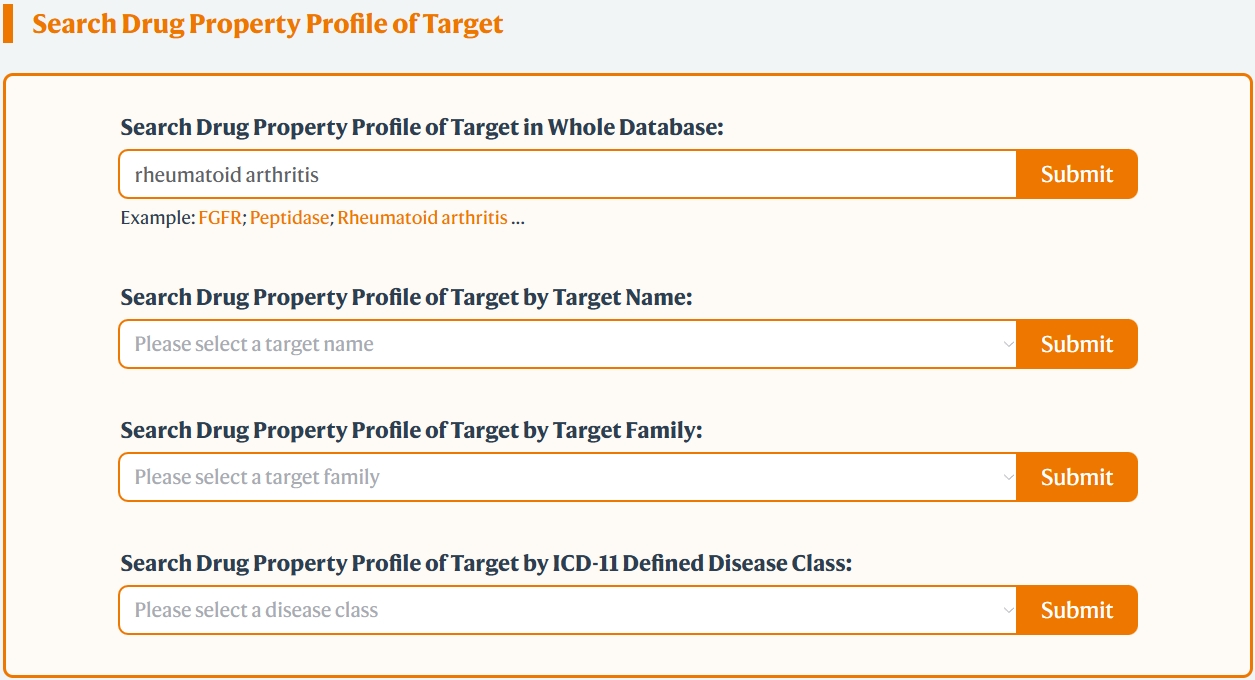Click the 'in Whole Database' section label
The image size is (1255, 680).
(x=421, y=128)
